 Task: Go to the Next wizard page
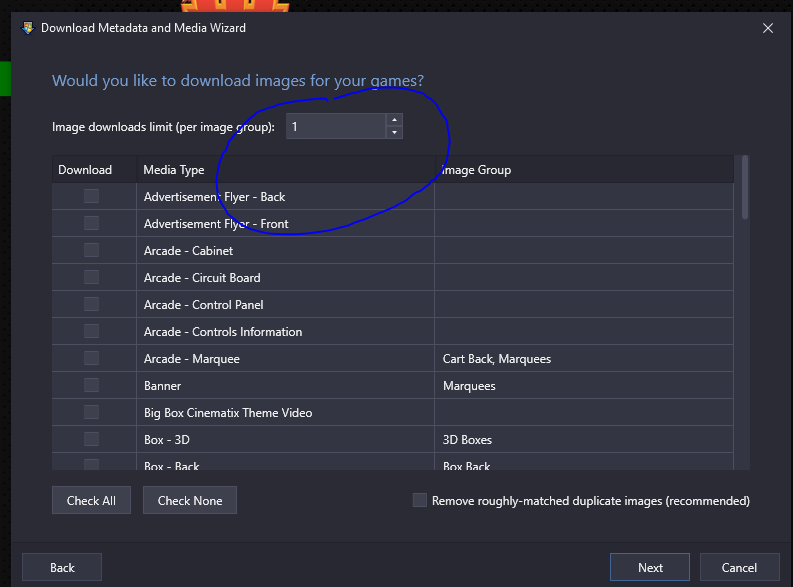(x=650, y=567)
